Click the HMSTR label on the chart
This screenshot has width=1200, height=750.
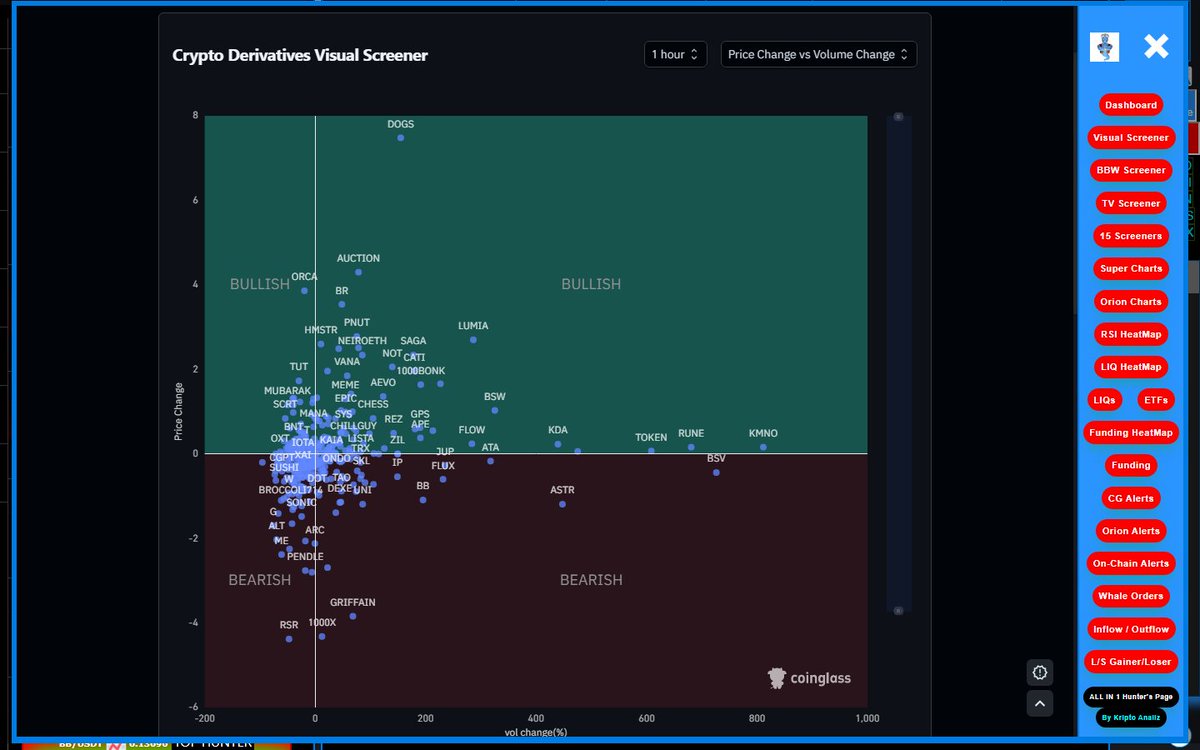tap(321, 330)
